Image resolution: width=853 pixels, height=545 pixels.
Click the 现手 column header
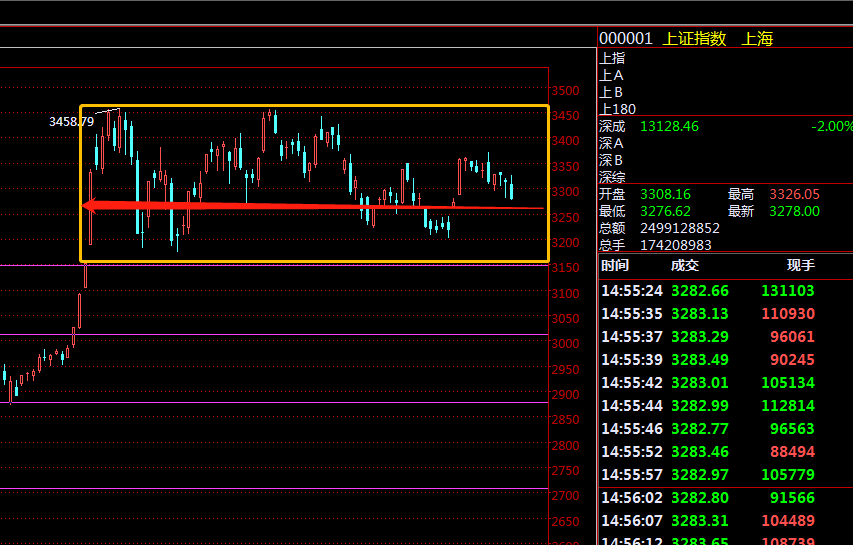click(801, 265)
